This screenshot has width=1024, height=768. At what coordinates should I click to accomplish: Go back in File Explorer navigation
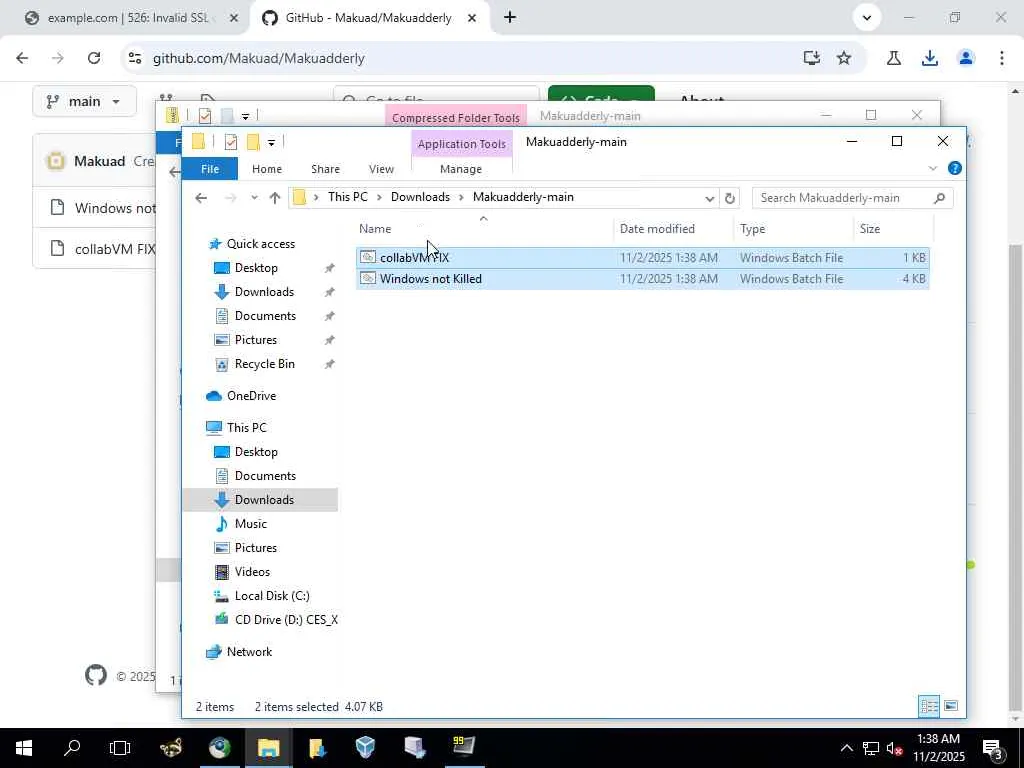click(x=200, y=197)
